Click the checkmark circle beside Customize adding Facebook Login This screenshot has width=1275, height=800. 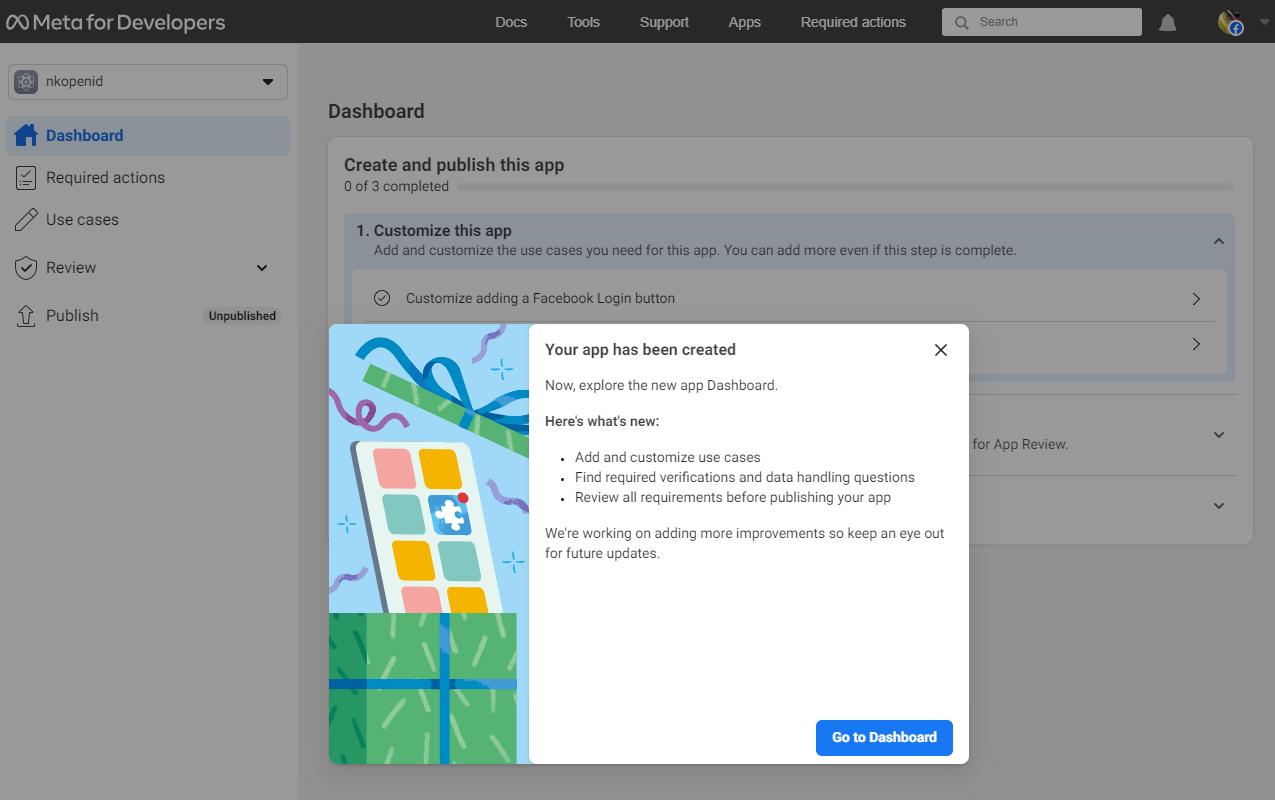382,298
